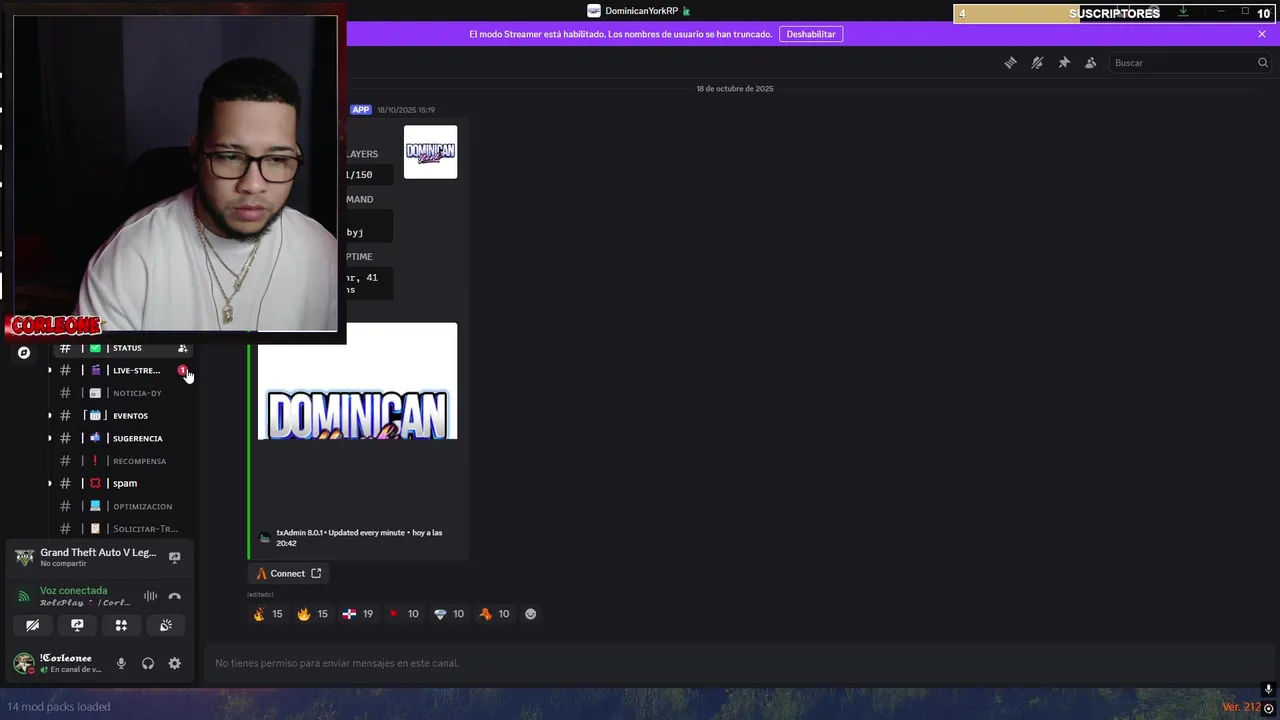Toggle noise suppression waveform icon

150,596
